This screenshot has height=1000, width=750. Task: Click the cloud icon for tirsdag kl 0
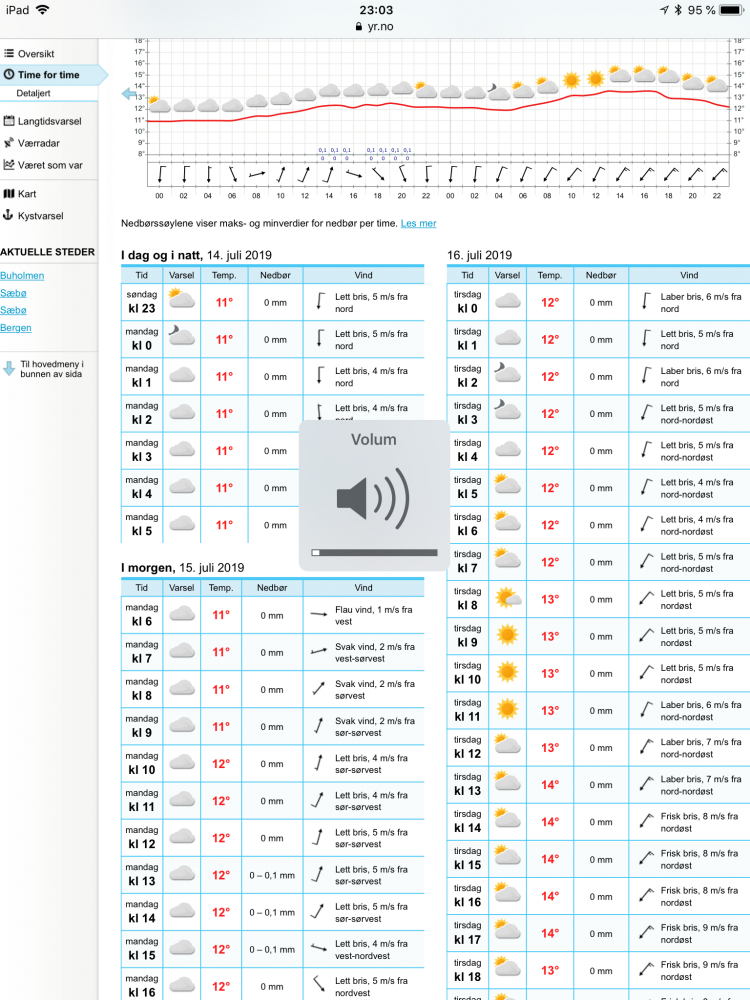508,300
